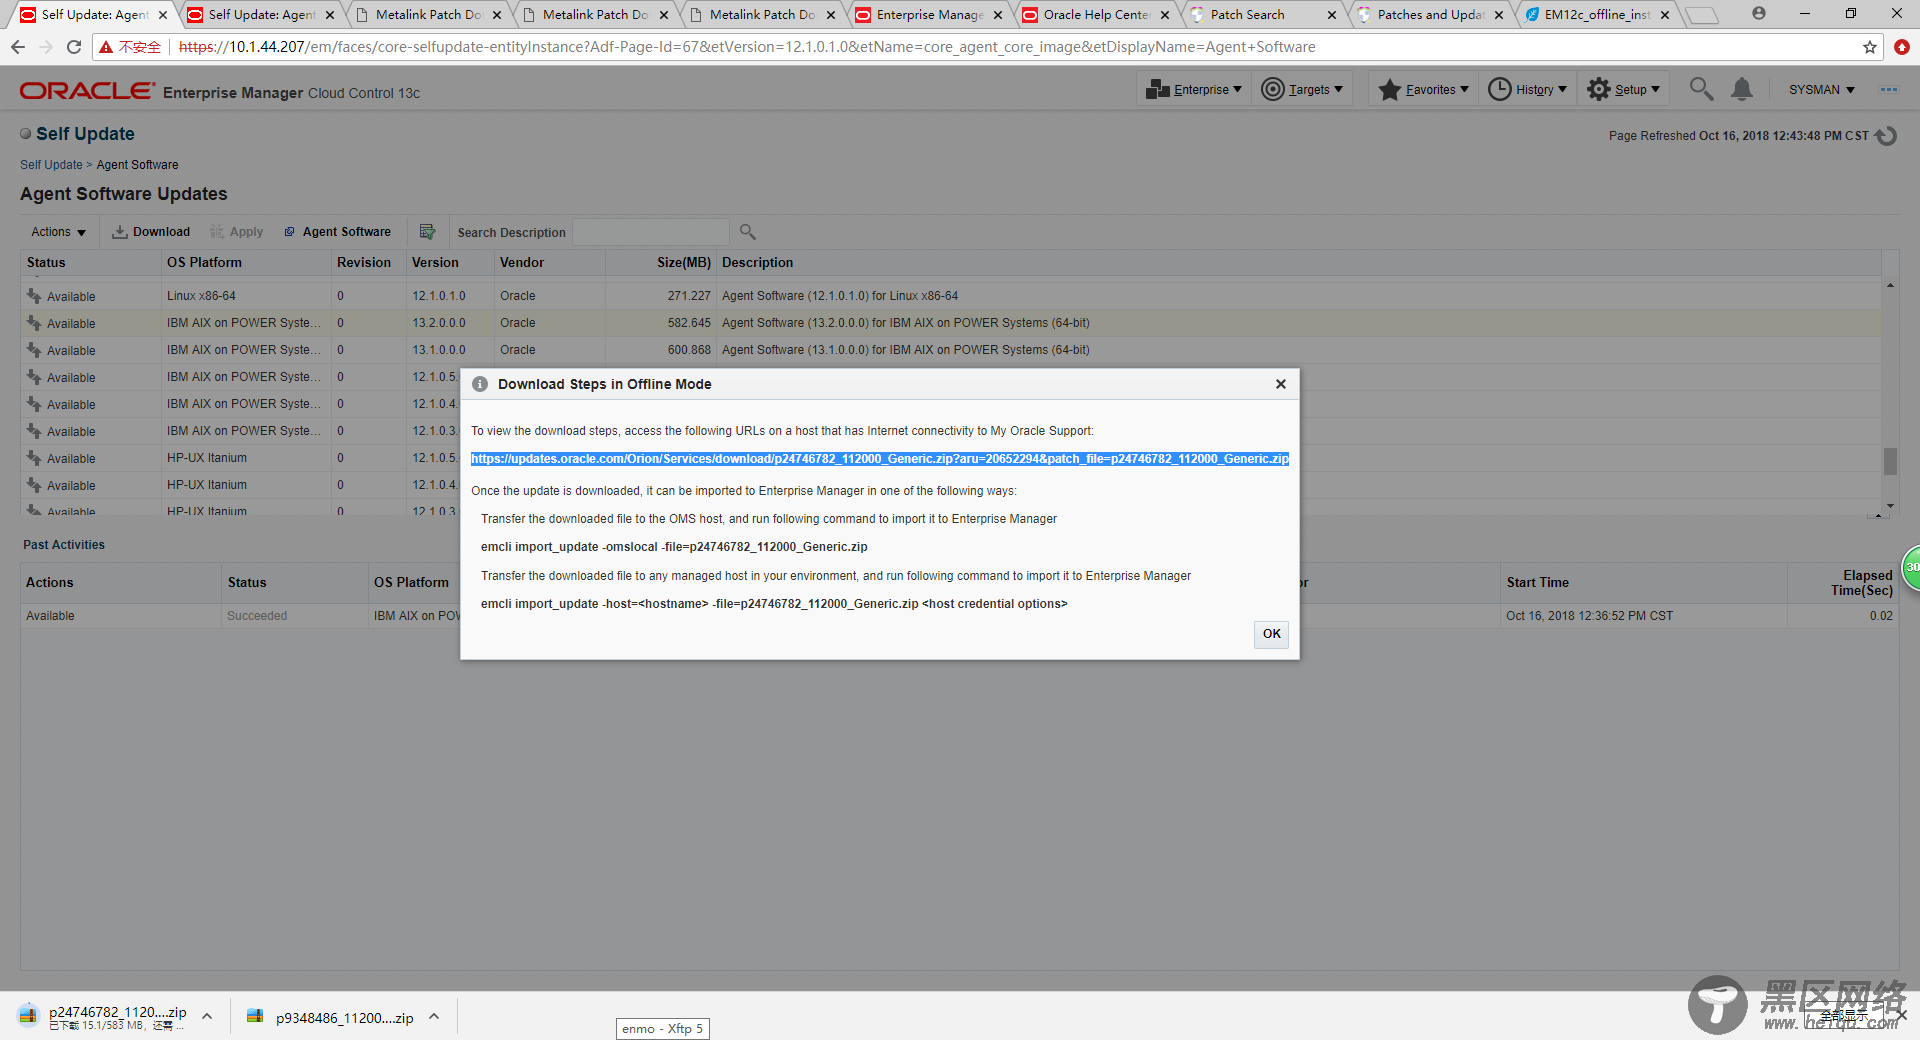This screenshot has height=1040, width=1920.
Task: Click the Oracle logo in header
Action: (88, 91)
